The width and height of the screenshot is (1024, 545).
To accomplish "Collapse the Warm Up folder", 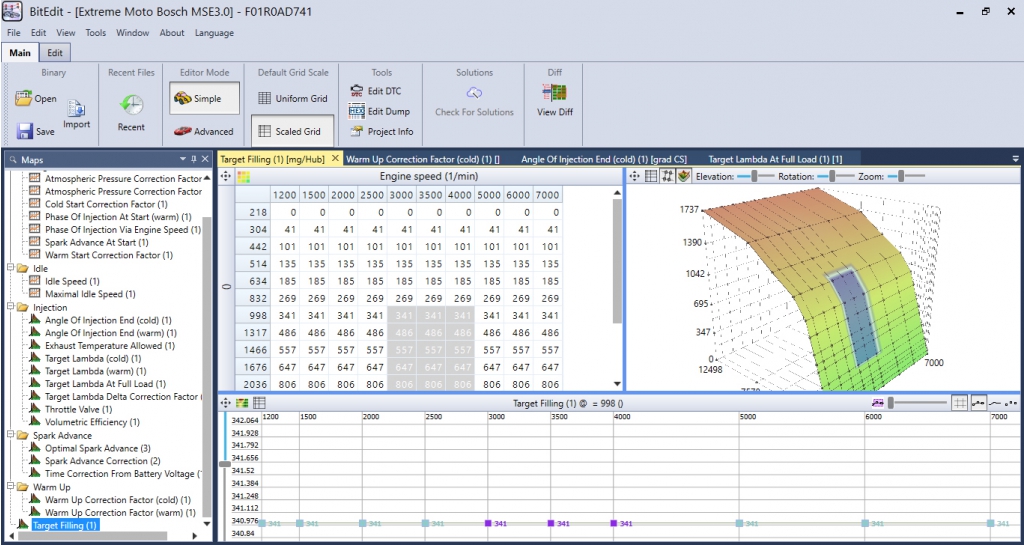I will 10,487.
